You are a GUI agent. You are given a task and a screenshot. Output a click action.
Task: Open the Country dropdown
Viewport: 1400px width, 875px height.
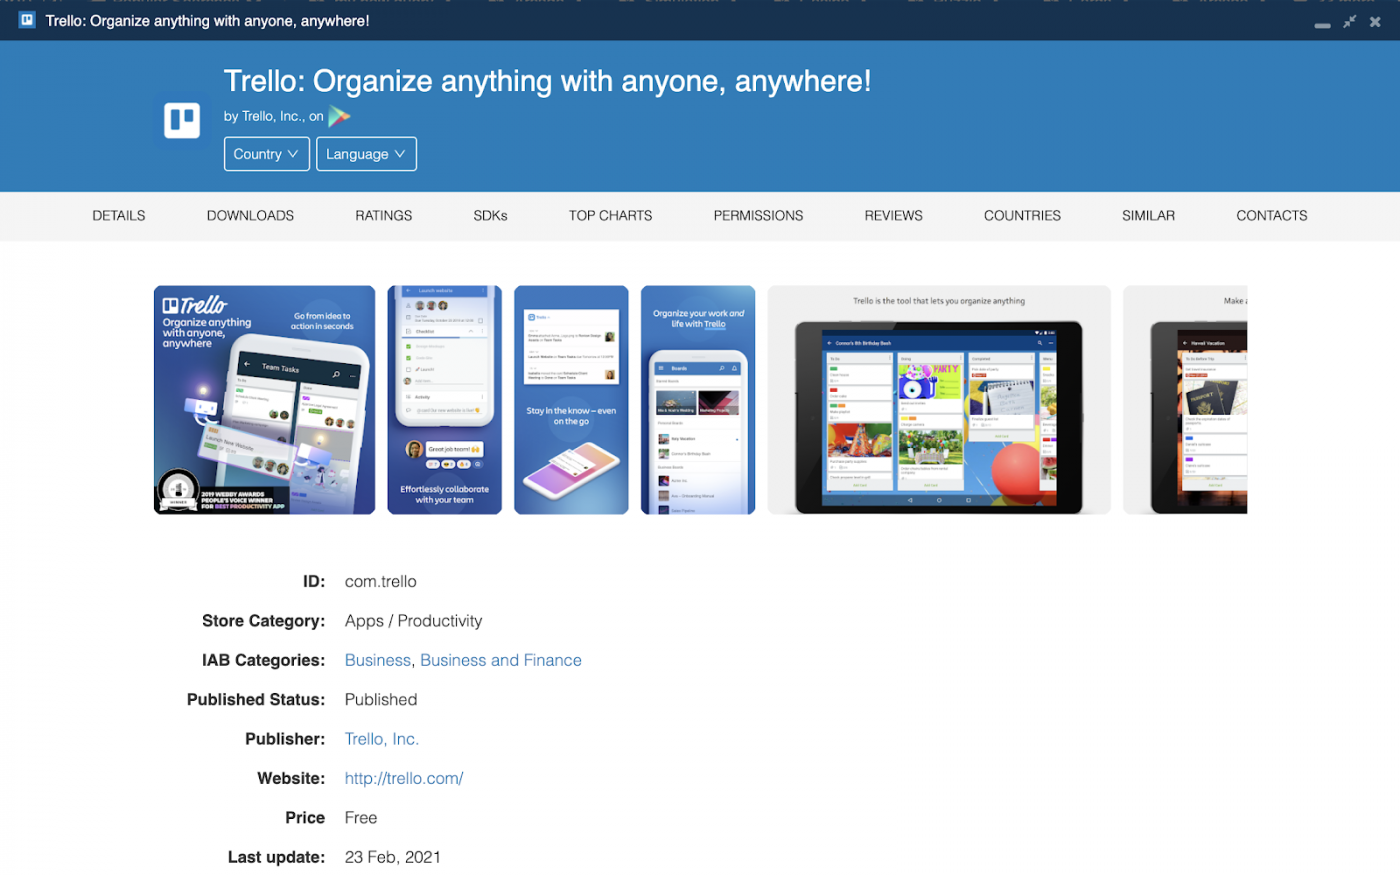(x=266, y=153)
